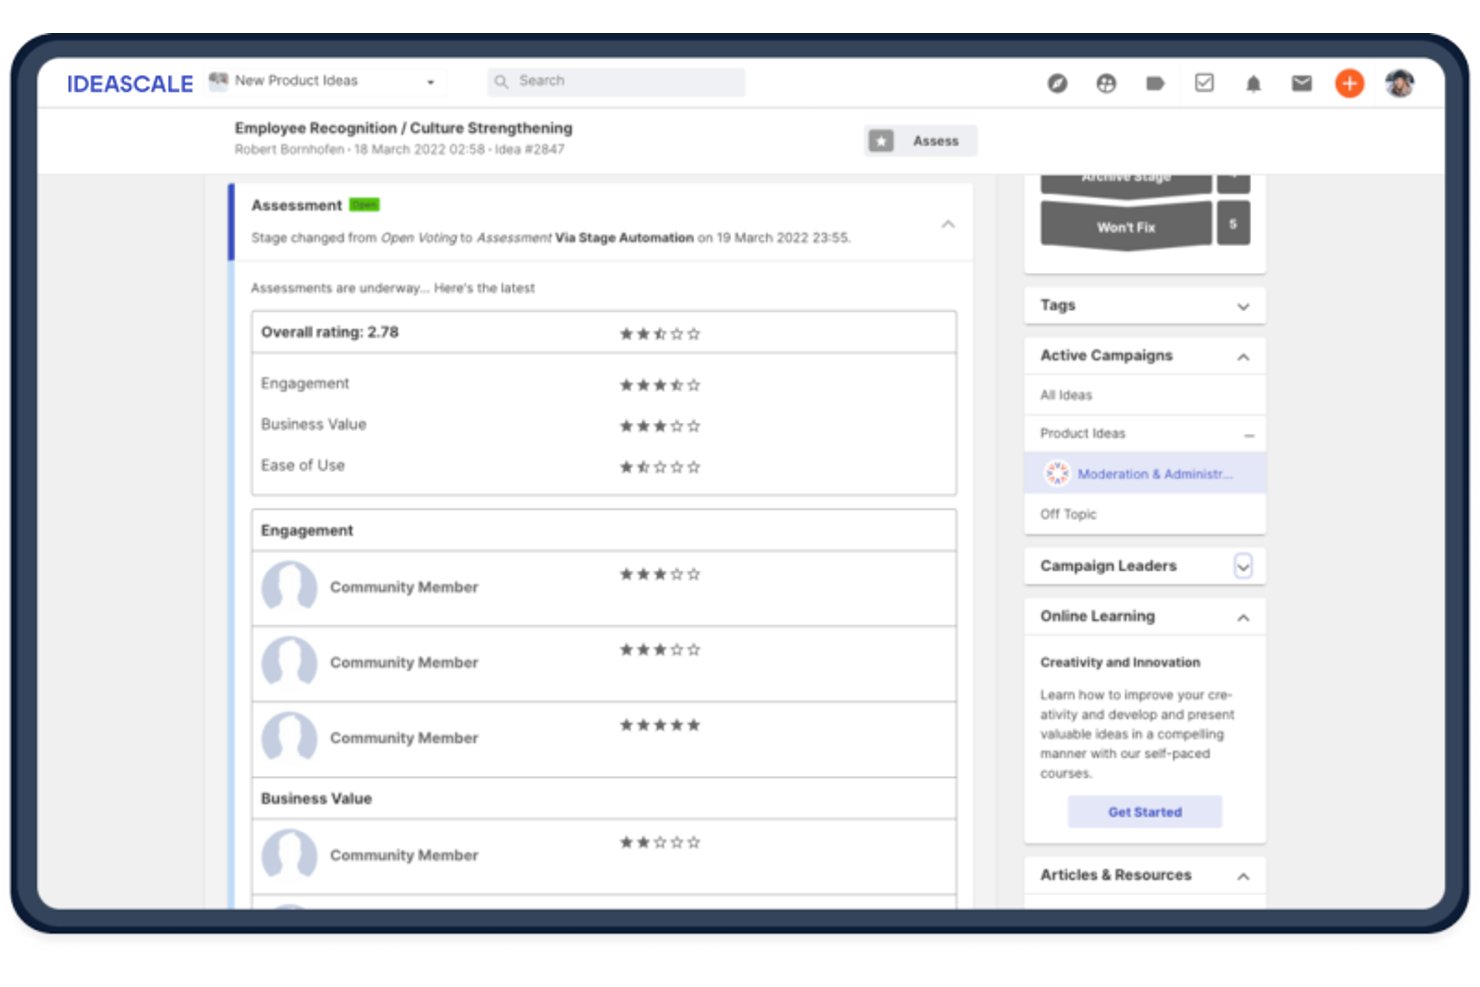Click the Overall rating: 2.78 text
Viewport: 1480px width, 987px height.
click(330, 332)
